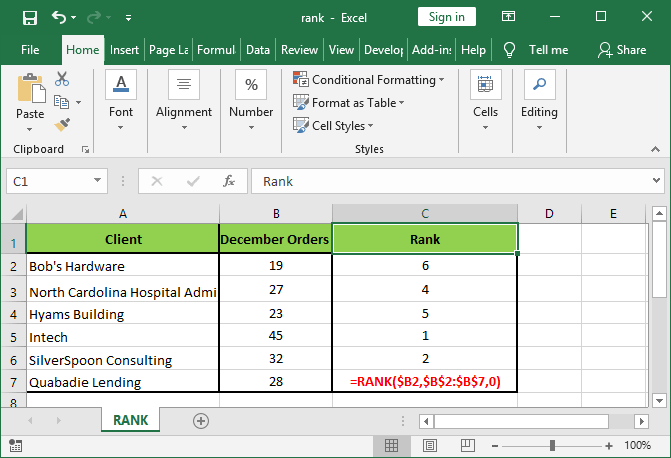Activate Format Painter brush
The width and height of the screenshot is (671, 458).
coord(62,125)
